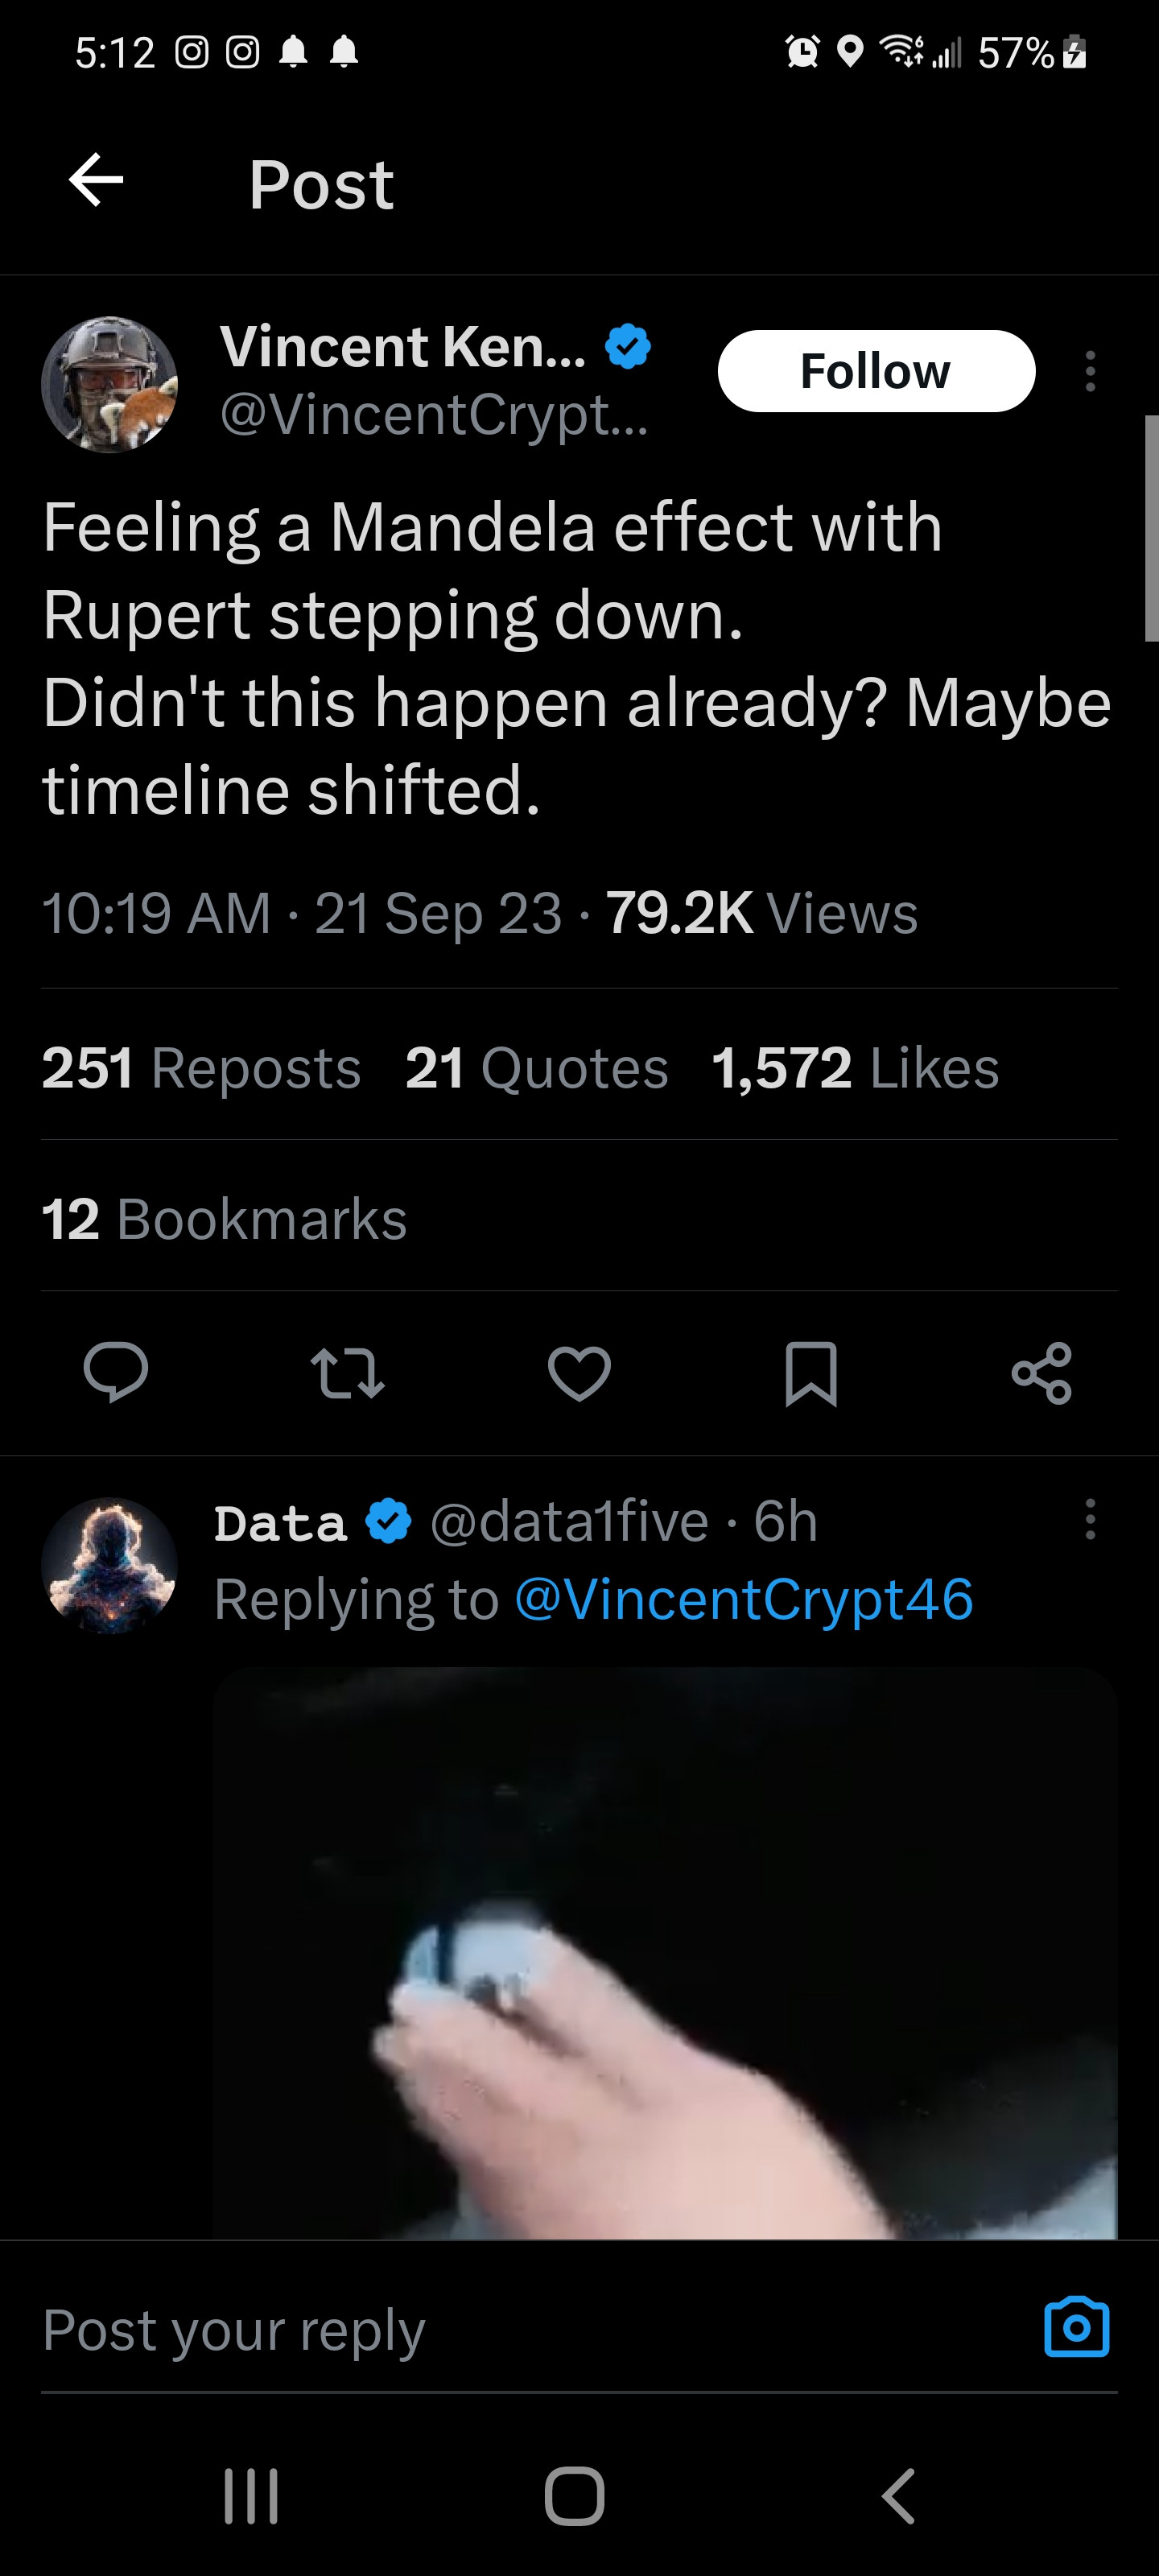Viewport: 1159px width, 2576px height.
Task: Show the 1,572 Likes list
Action: [x=855, y=1067]
